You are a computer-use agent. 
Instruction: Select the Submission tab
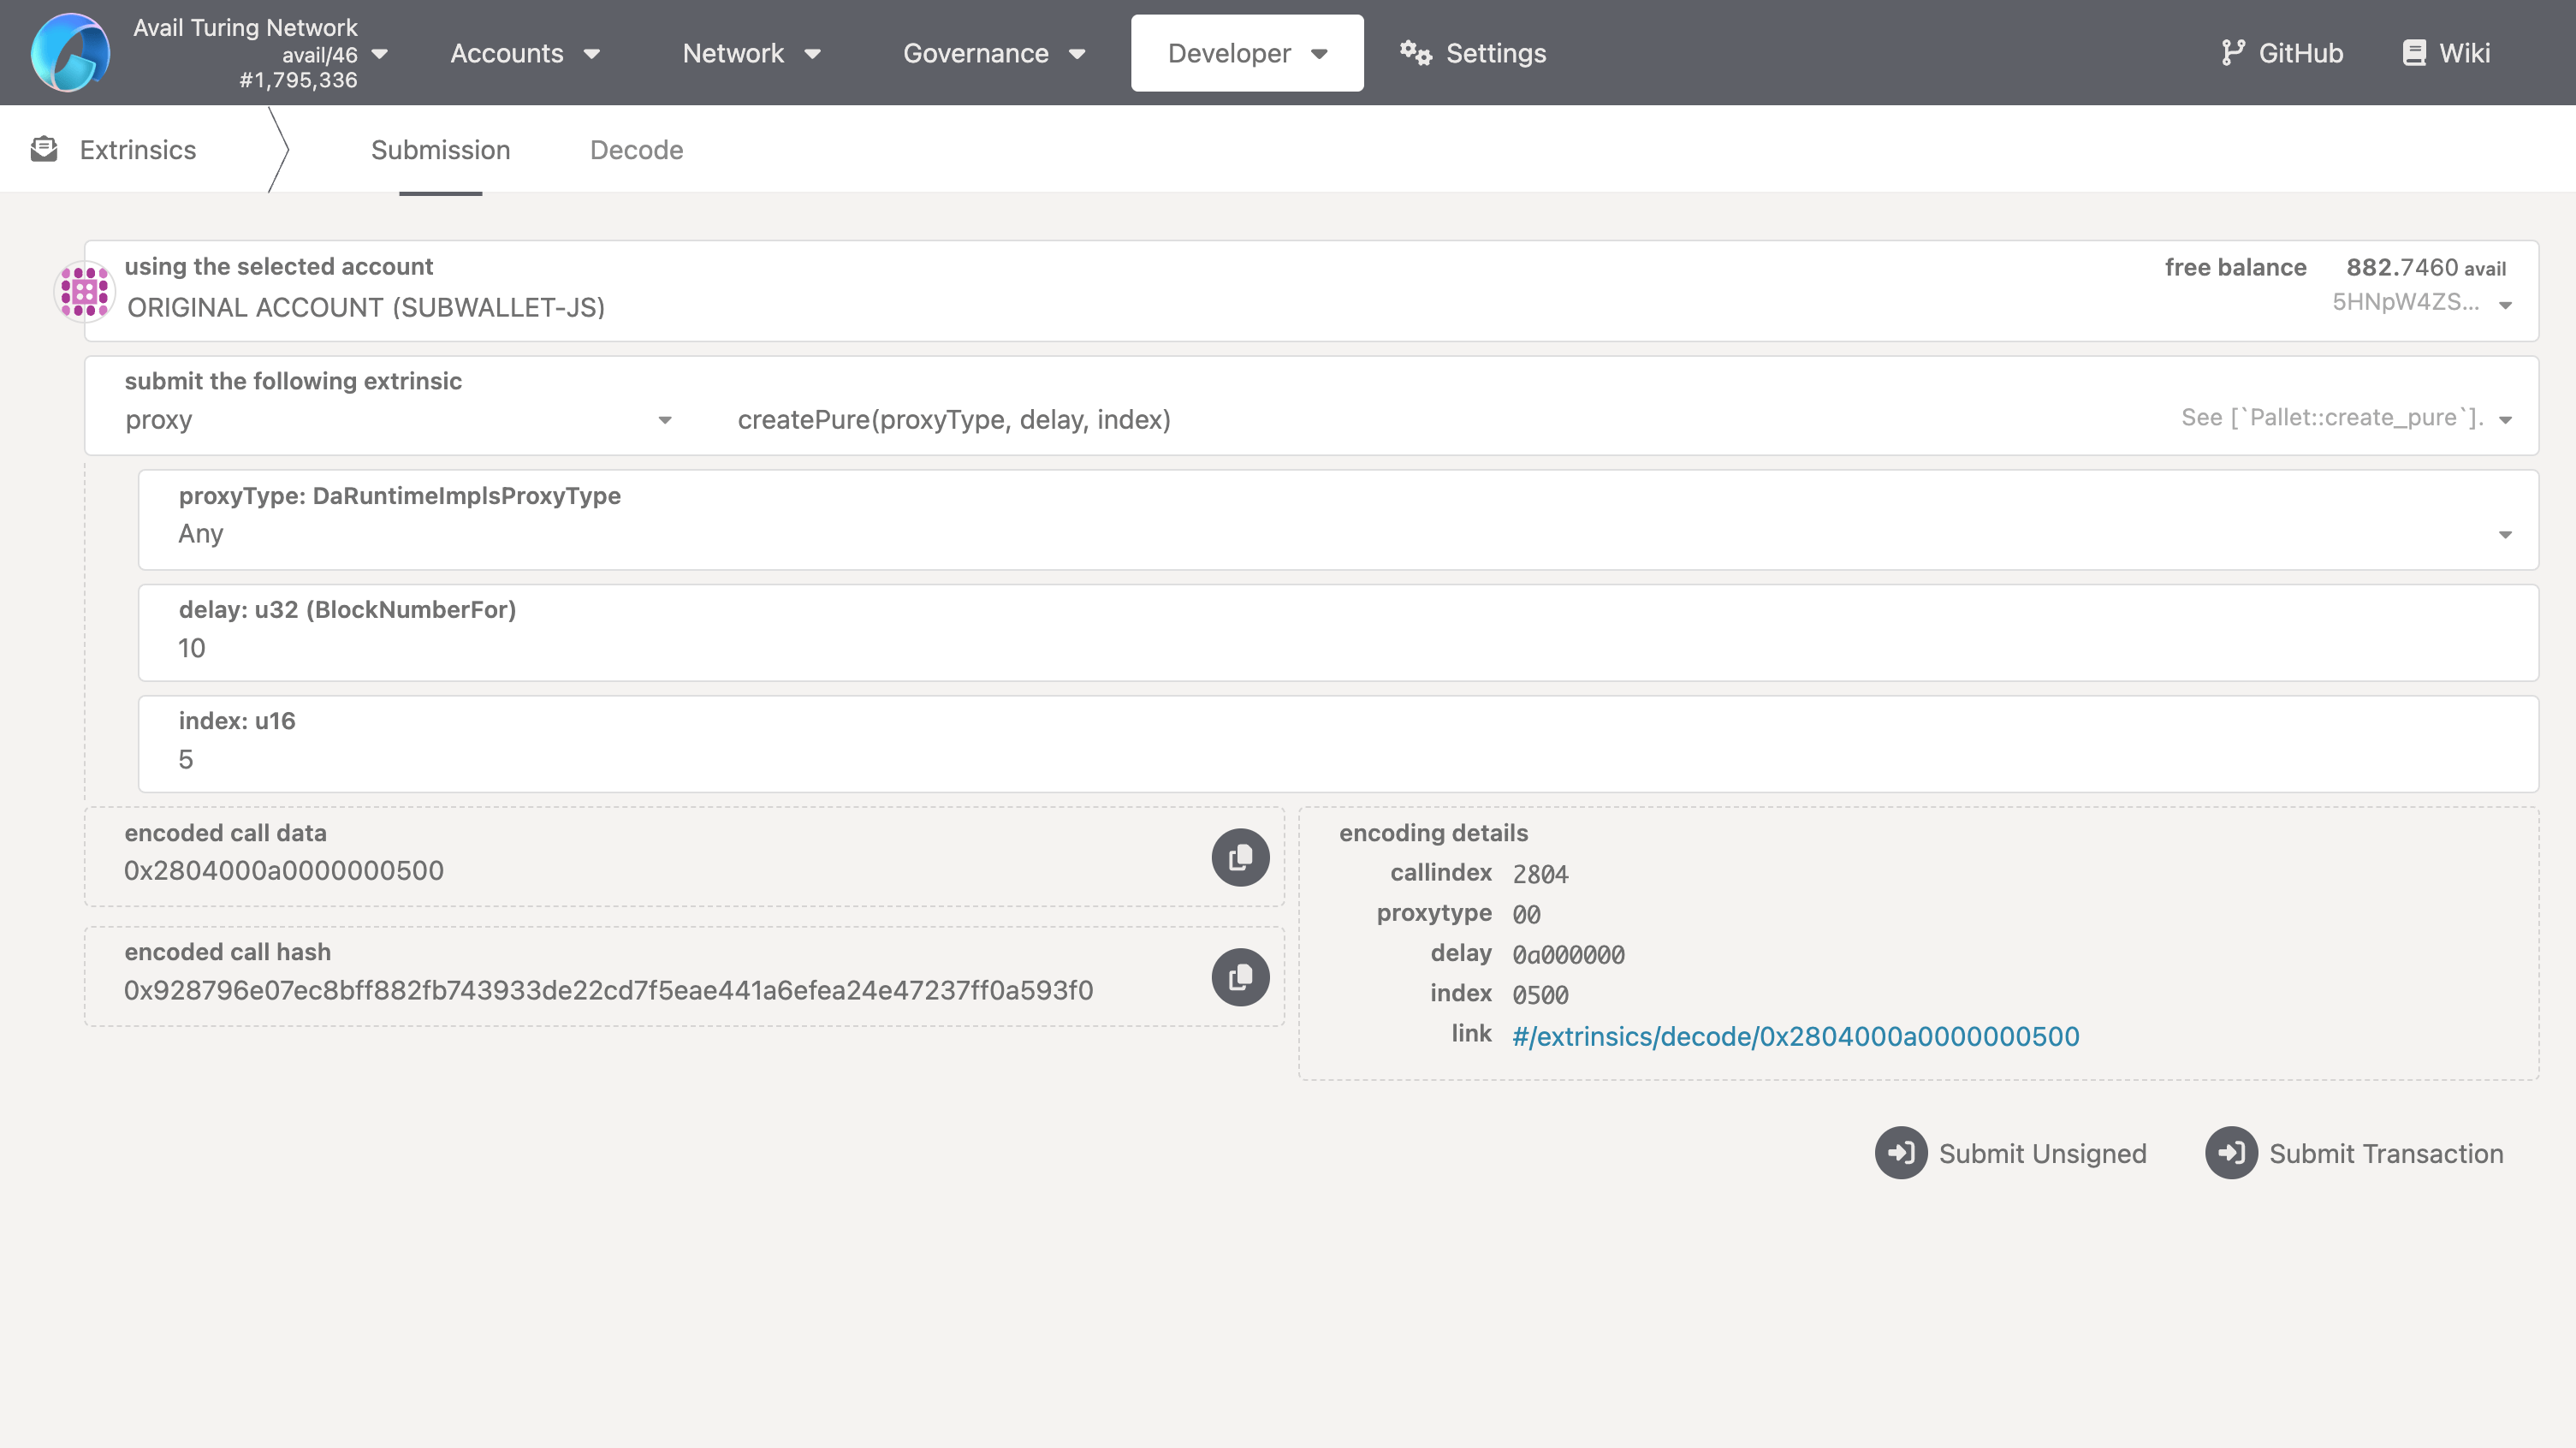[x=440, y=150]
